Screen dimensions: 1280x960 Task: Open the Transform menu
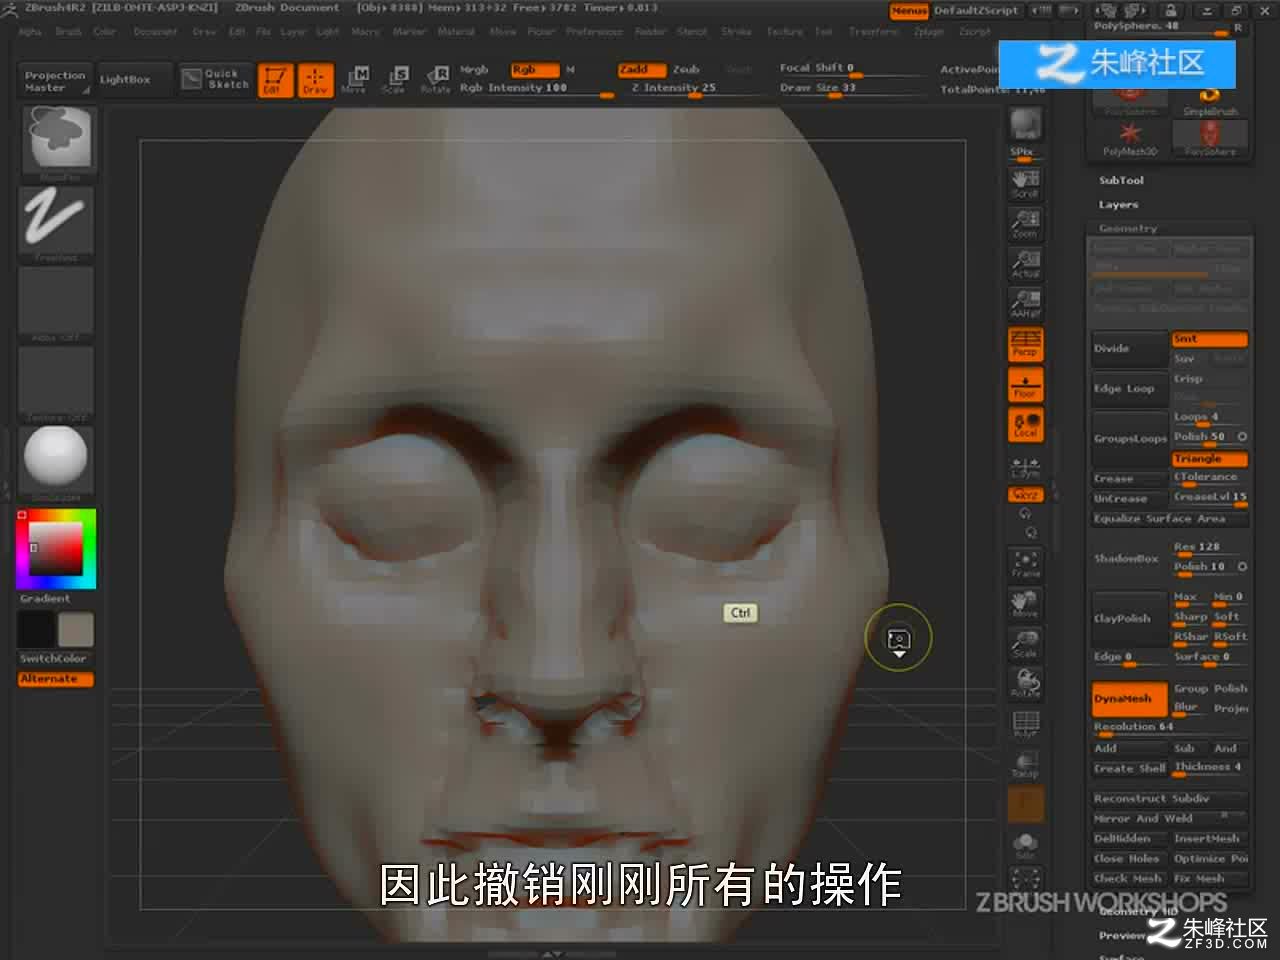click(x=874, y=32)
